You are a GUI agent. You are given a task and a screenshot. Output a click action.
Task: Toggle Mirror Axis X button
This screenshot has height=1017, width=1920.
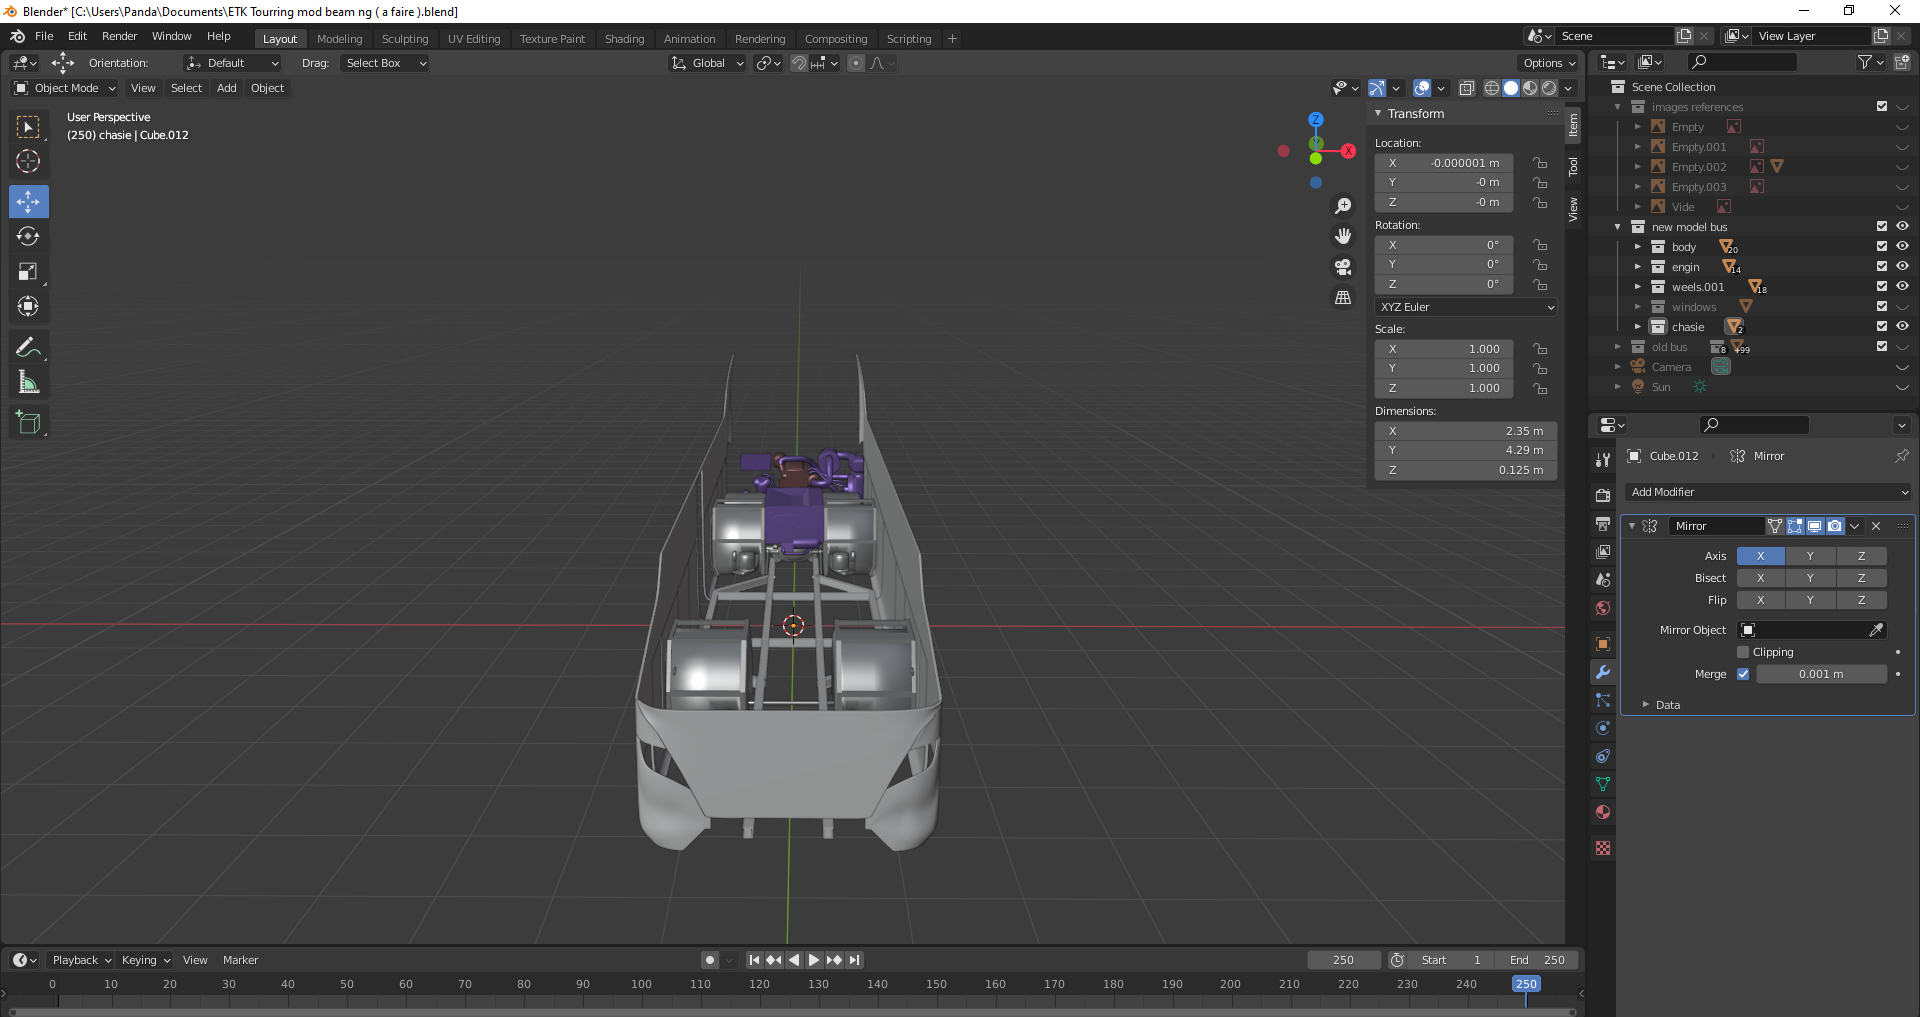1760,556
